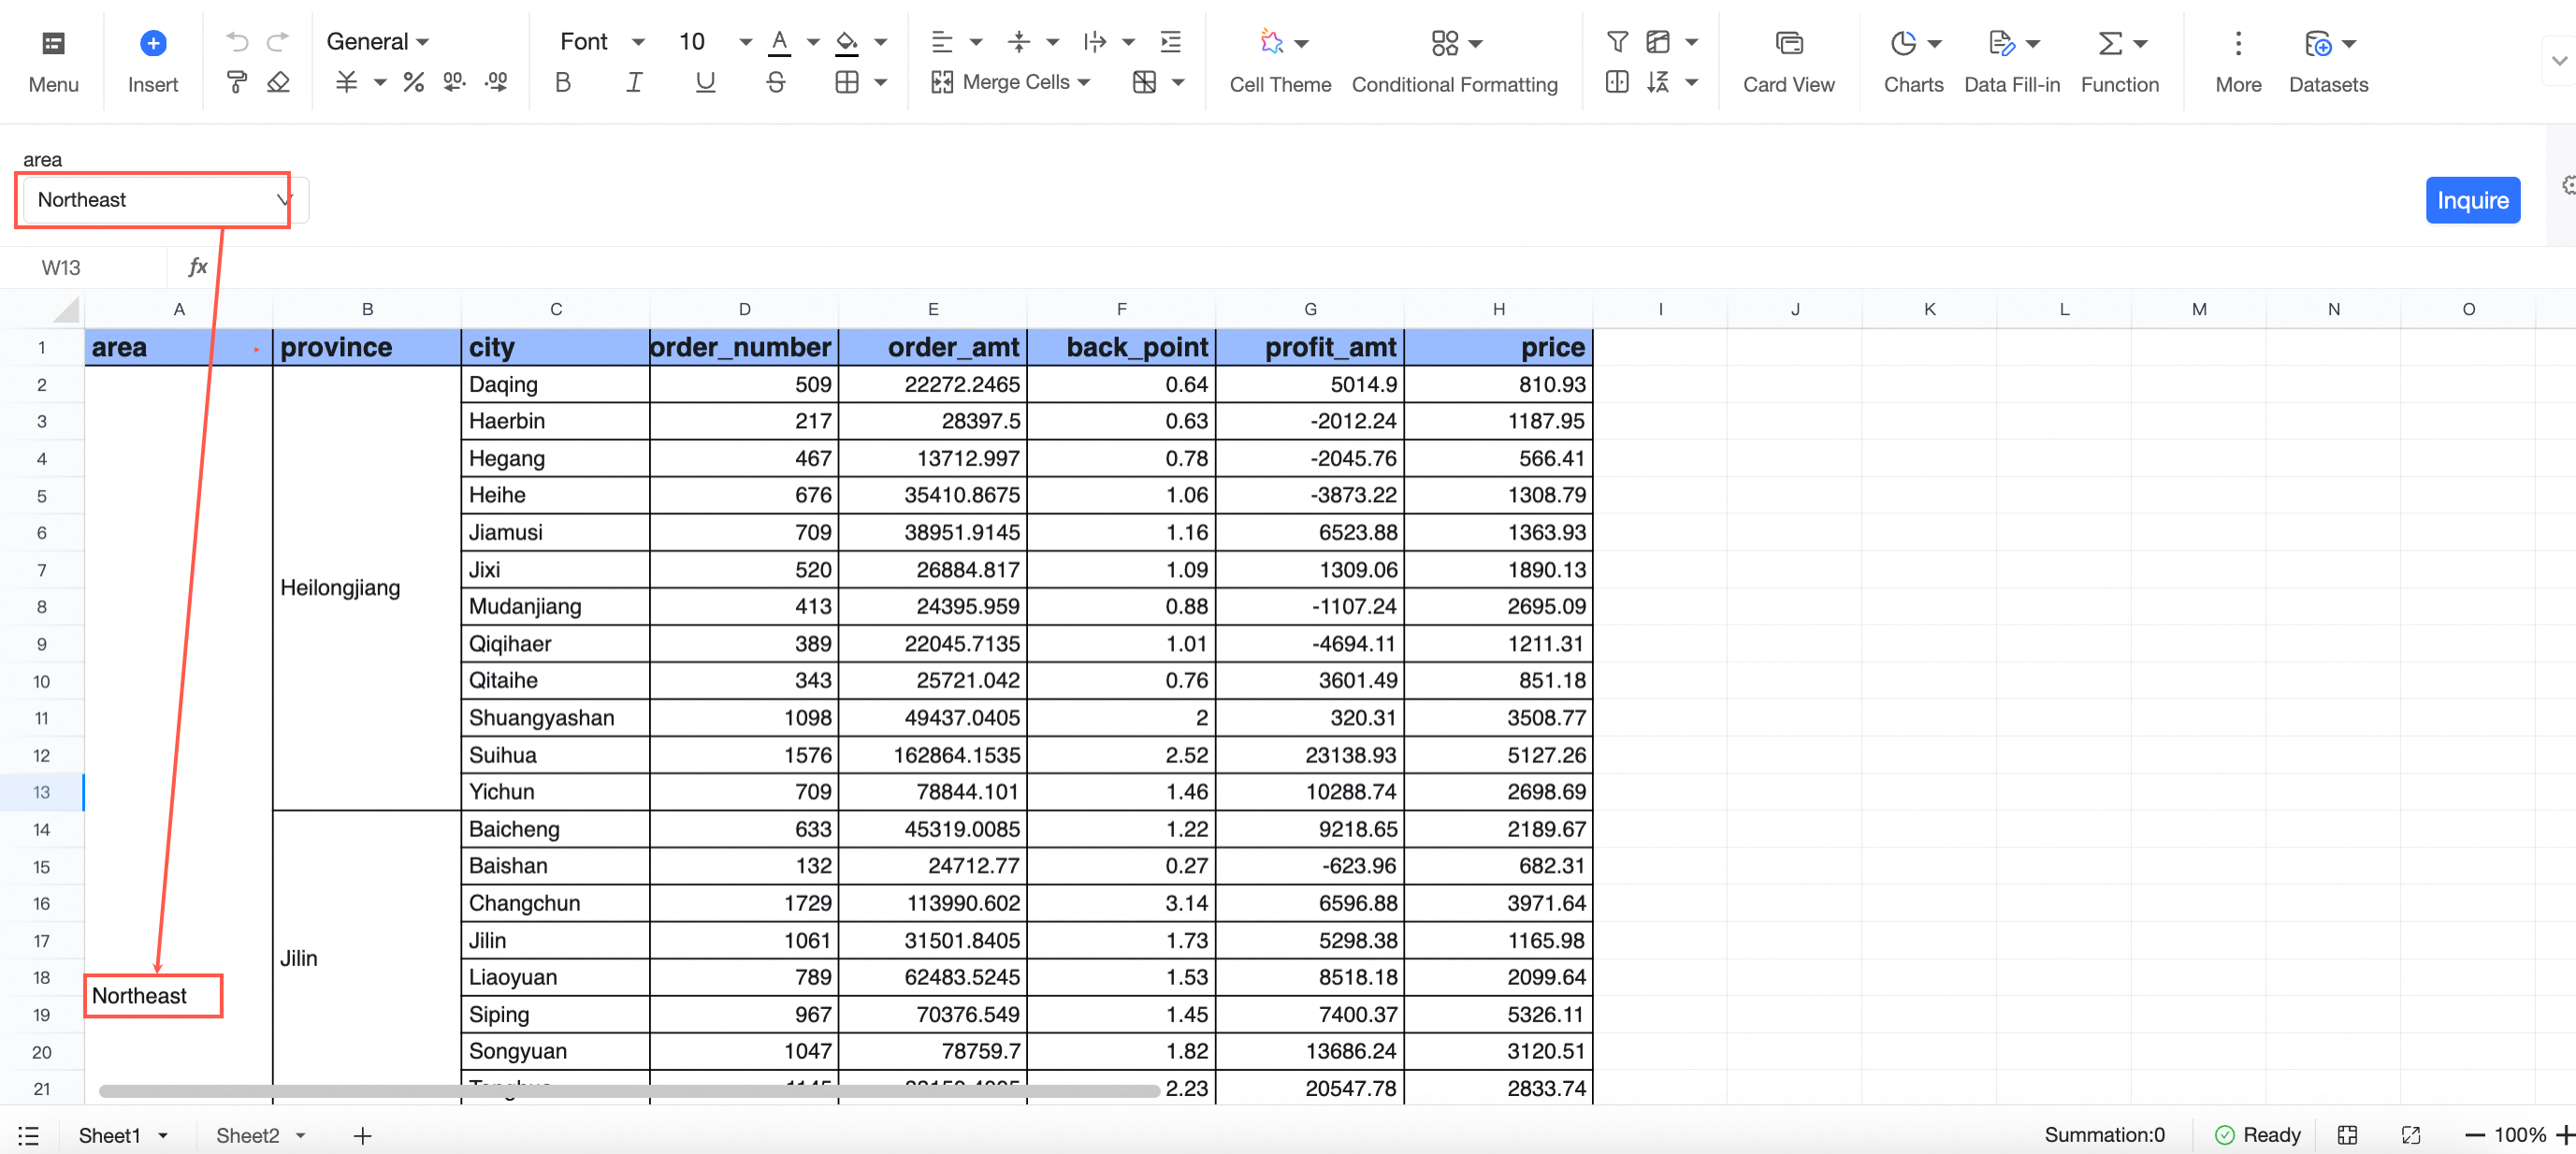The height and width of the screenshot is (1154, 2576).
Task: Click the blue Inquire button
Action: pyautogui.click(x=2471, y=200)
